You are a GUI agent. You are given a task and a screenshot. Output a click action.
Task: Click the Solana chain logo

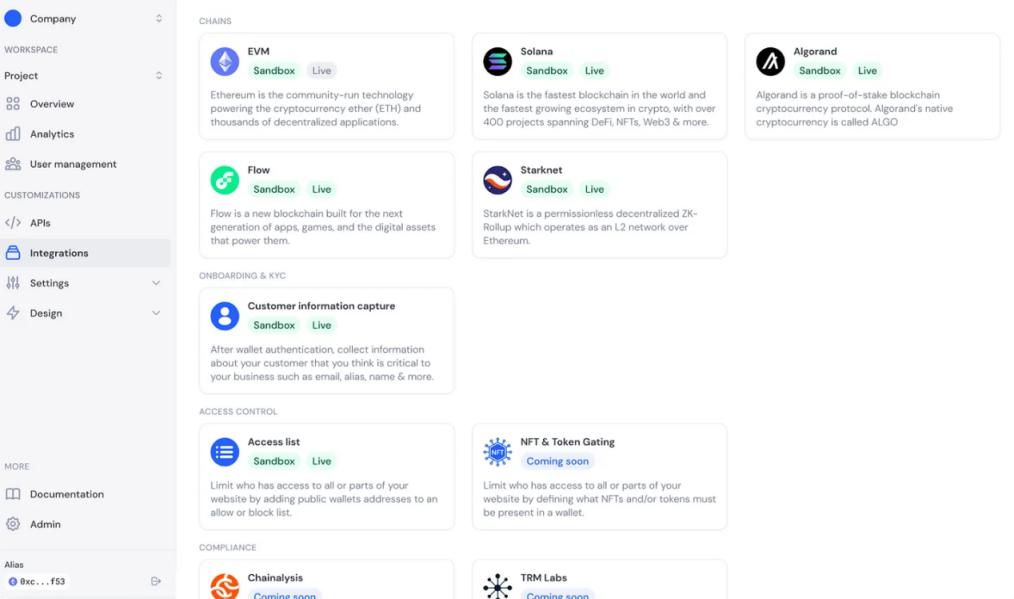(498, 62)
